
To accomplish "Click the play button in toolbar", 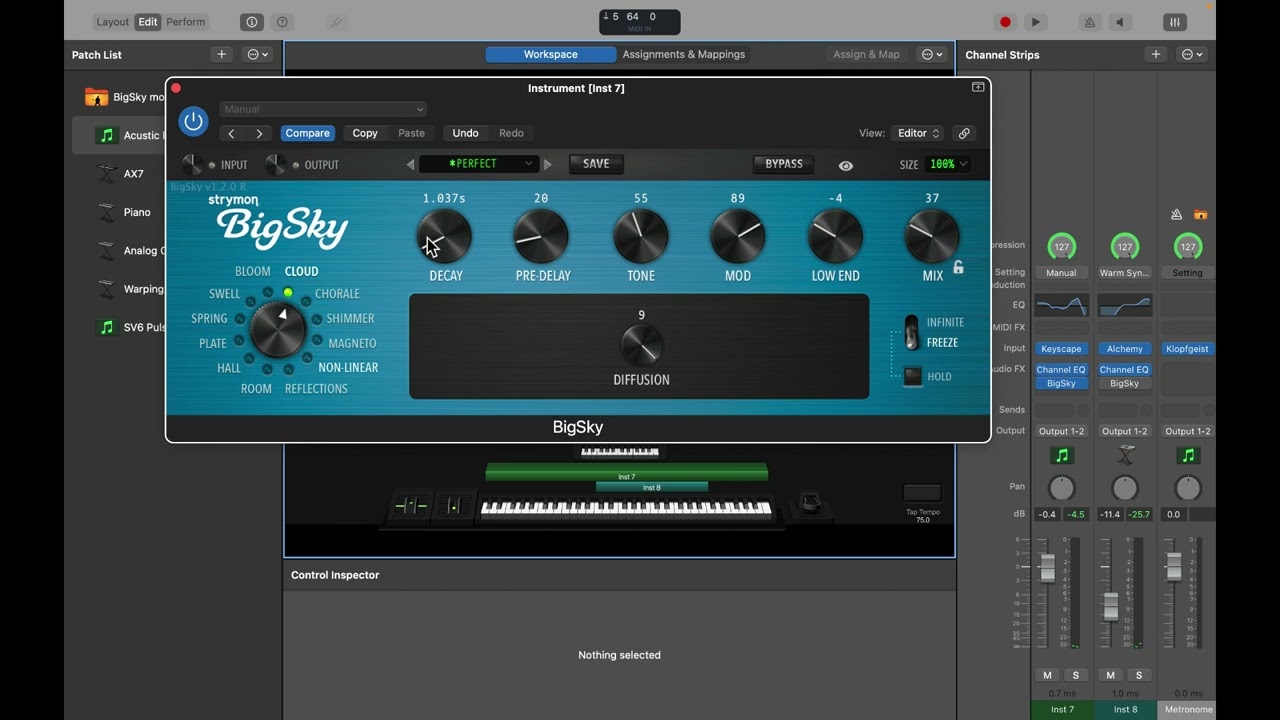I will pos(1036,22).
